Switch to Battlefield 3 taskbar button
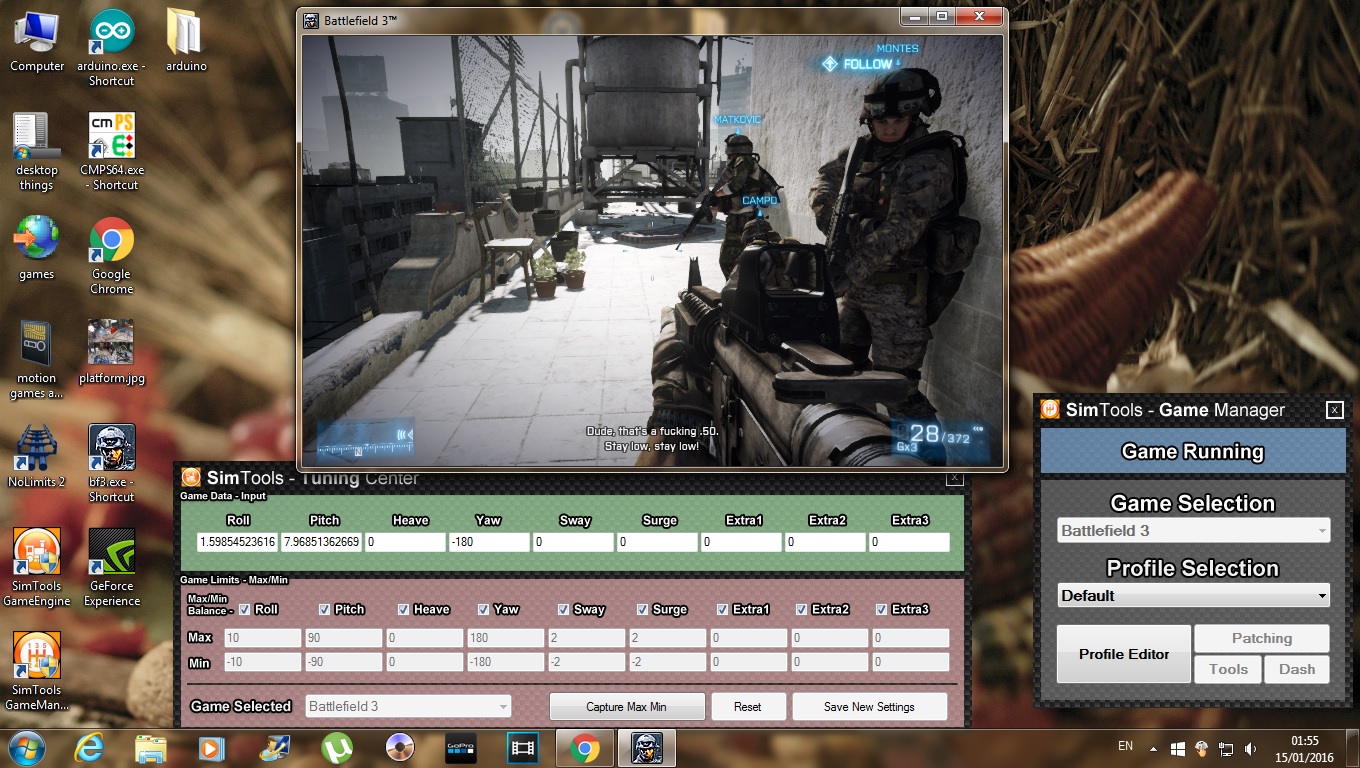This screenshot has height=768, width=1360. tap(647, 747)
